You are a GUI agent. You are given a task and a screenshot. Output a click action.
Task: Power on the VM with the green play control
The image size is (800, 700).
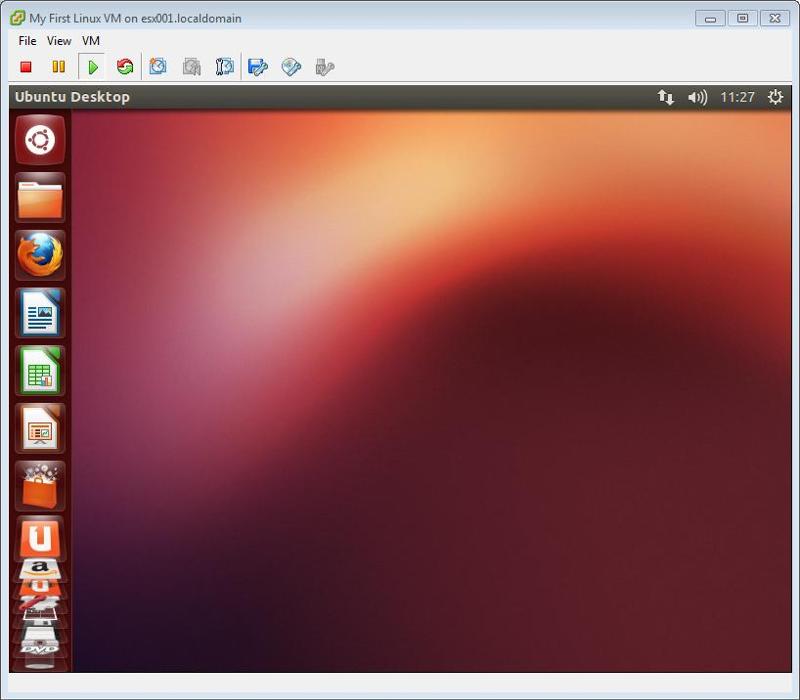coord(92,66)
